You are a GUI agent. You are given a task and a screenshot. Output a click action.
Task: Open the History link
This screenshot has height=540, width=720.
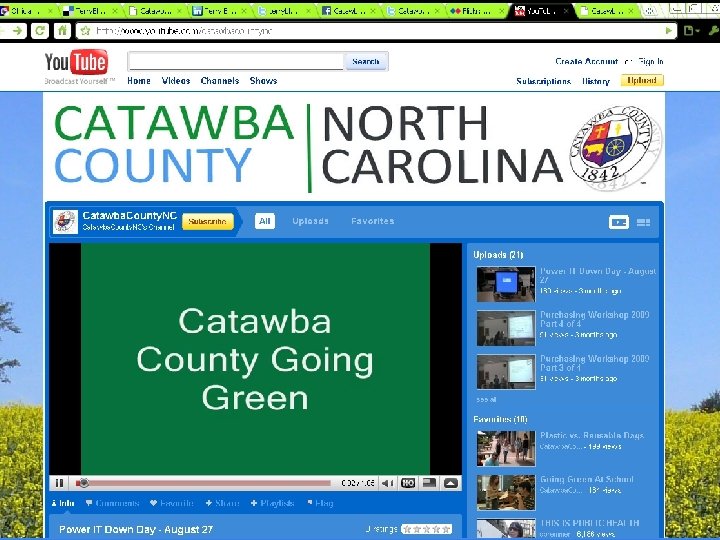[x=596, y=81]
